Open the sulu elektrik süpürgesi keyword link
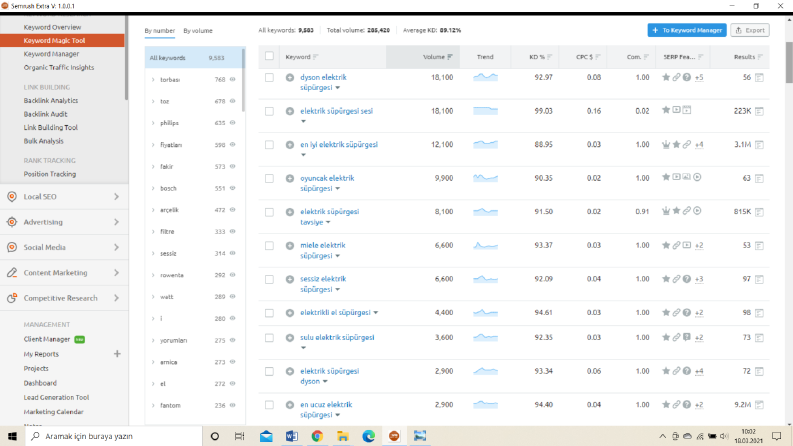 (337, 338)
